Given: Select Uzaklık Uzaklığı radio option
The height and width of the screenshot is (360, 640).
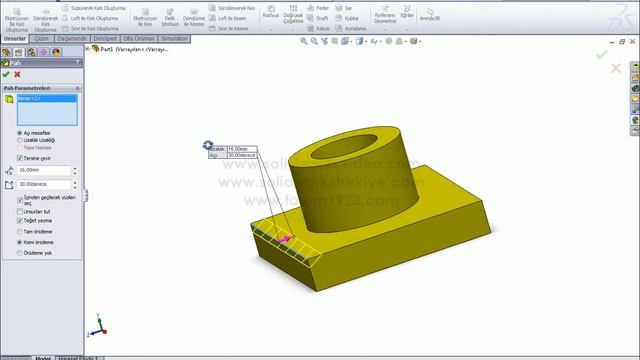Looking at the screenshot, I should (19, 140).
